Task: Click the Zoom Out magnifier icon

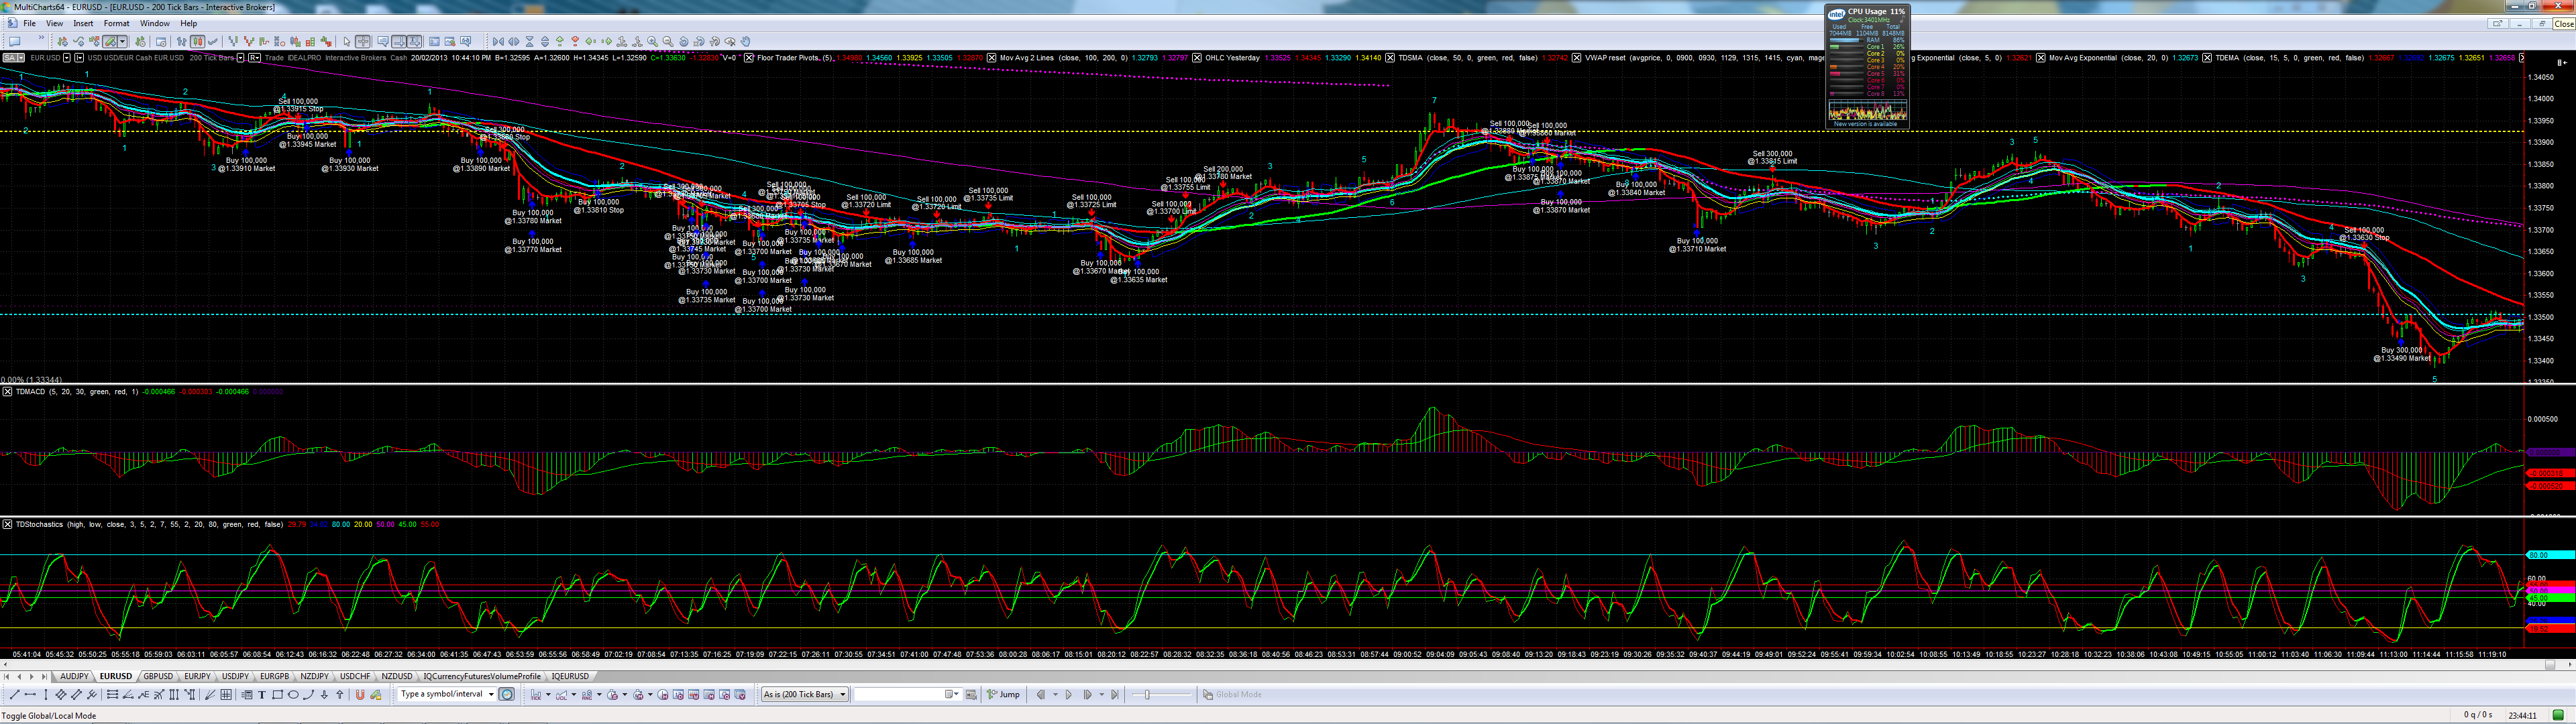Action: point(668,42)
